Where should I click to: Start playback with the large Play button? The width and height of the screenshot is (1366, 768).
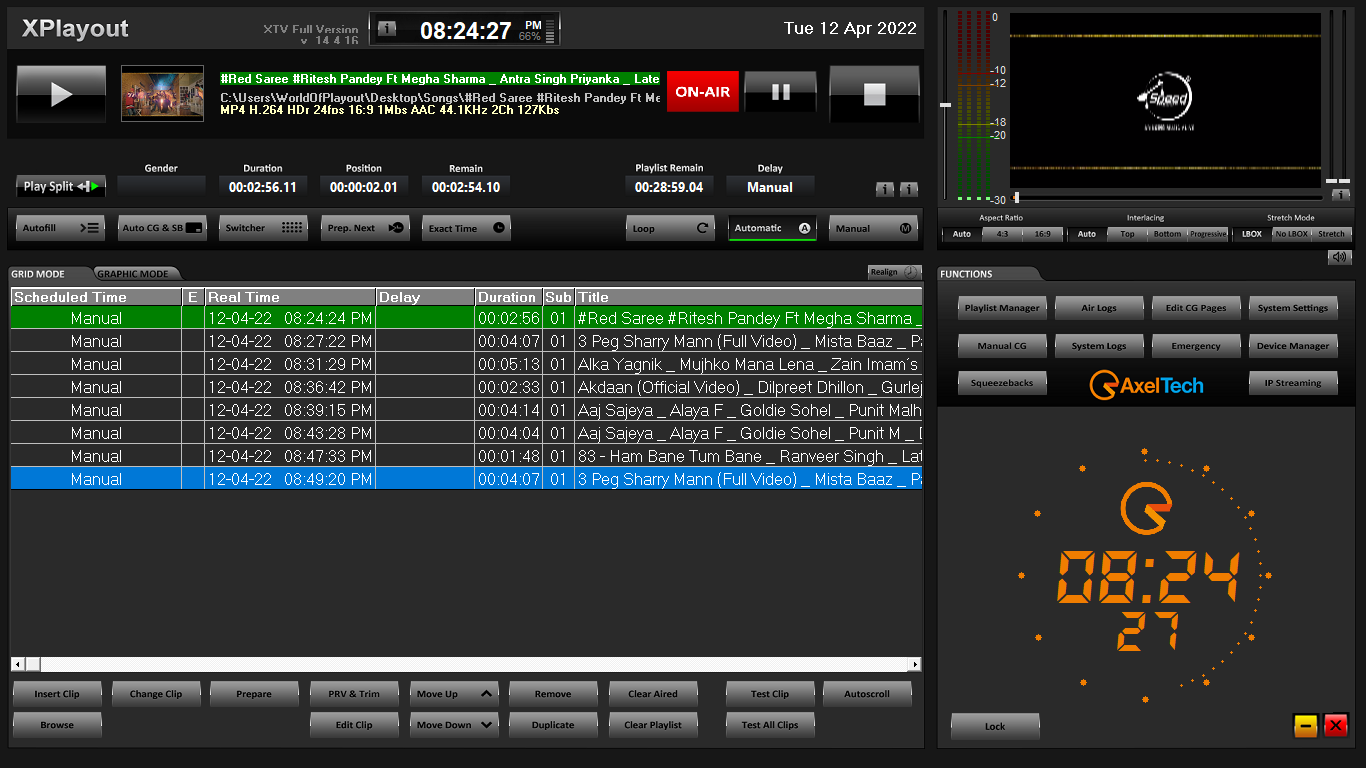[x=61, y=94]
